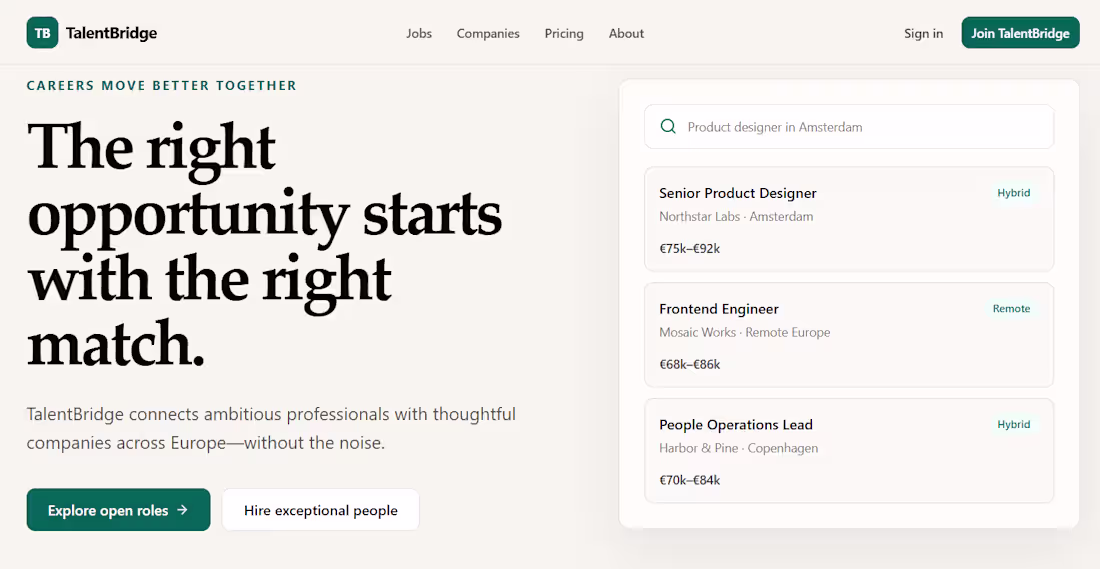The height and width of the screenshot is (569, 1100).
Task: Click the Sign in link
Action: point(923,33)
